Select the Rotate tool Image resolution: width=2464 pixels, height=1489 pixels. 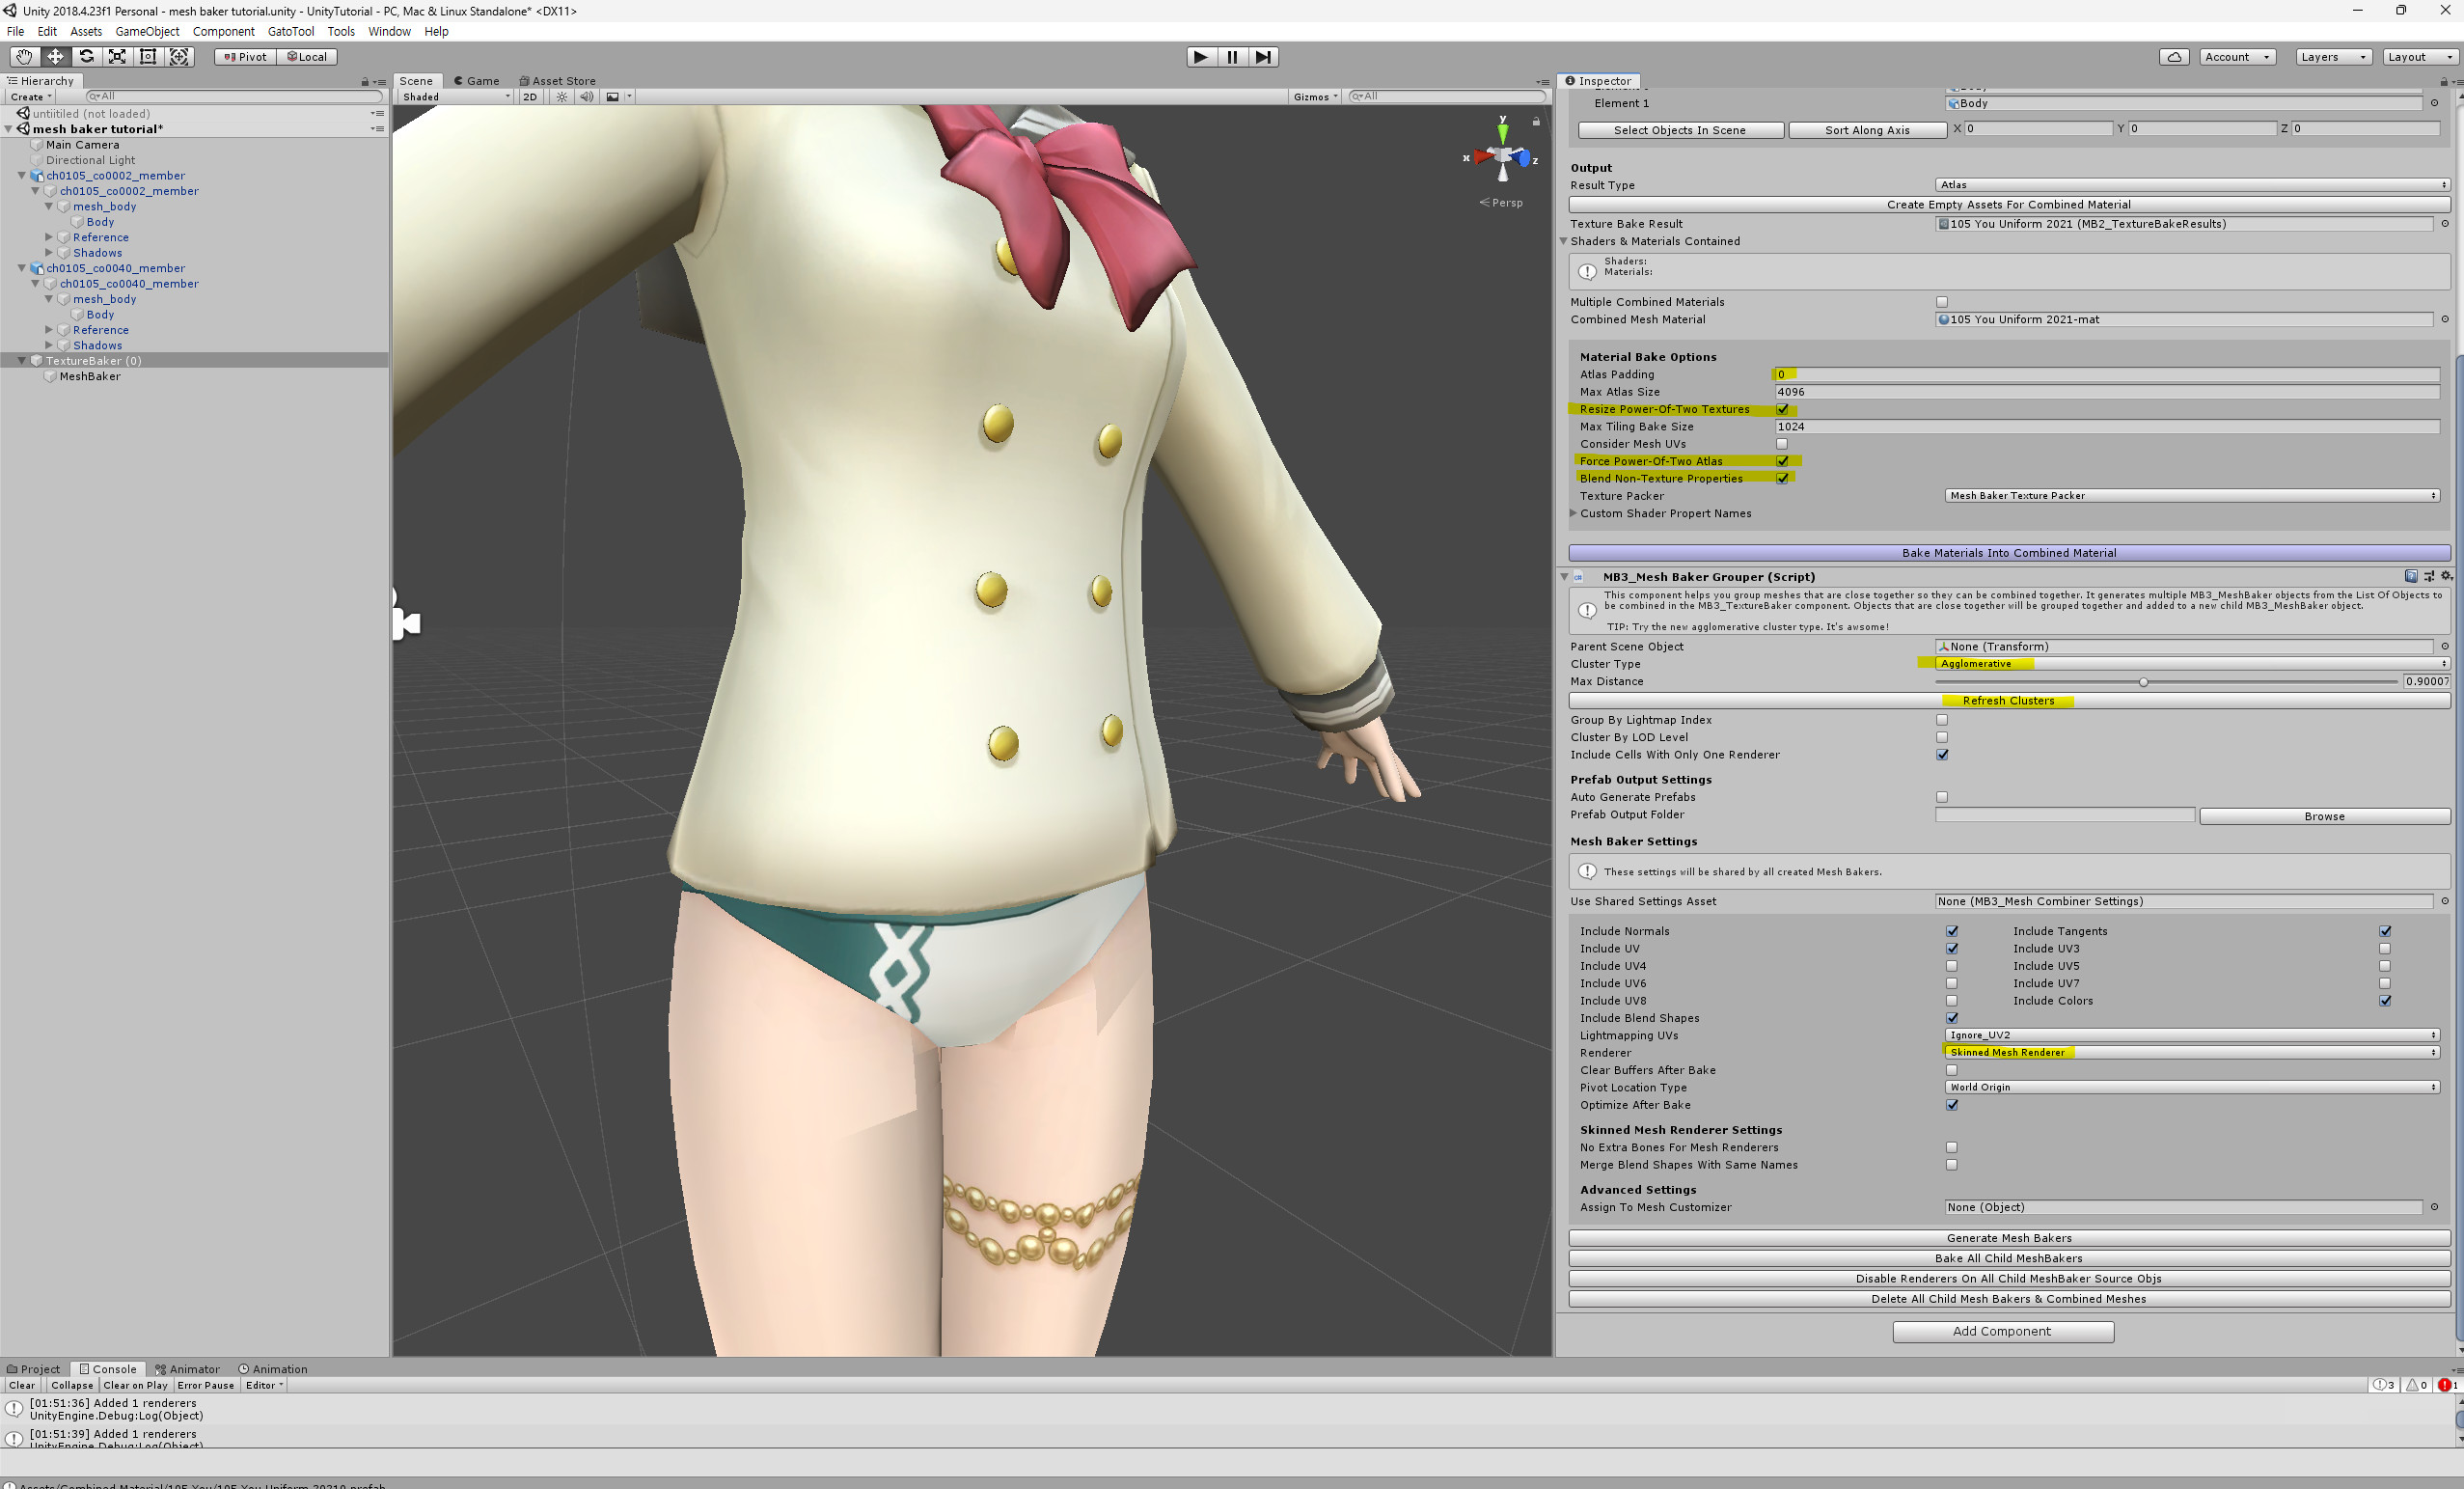pos(86,57)
